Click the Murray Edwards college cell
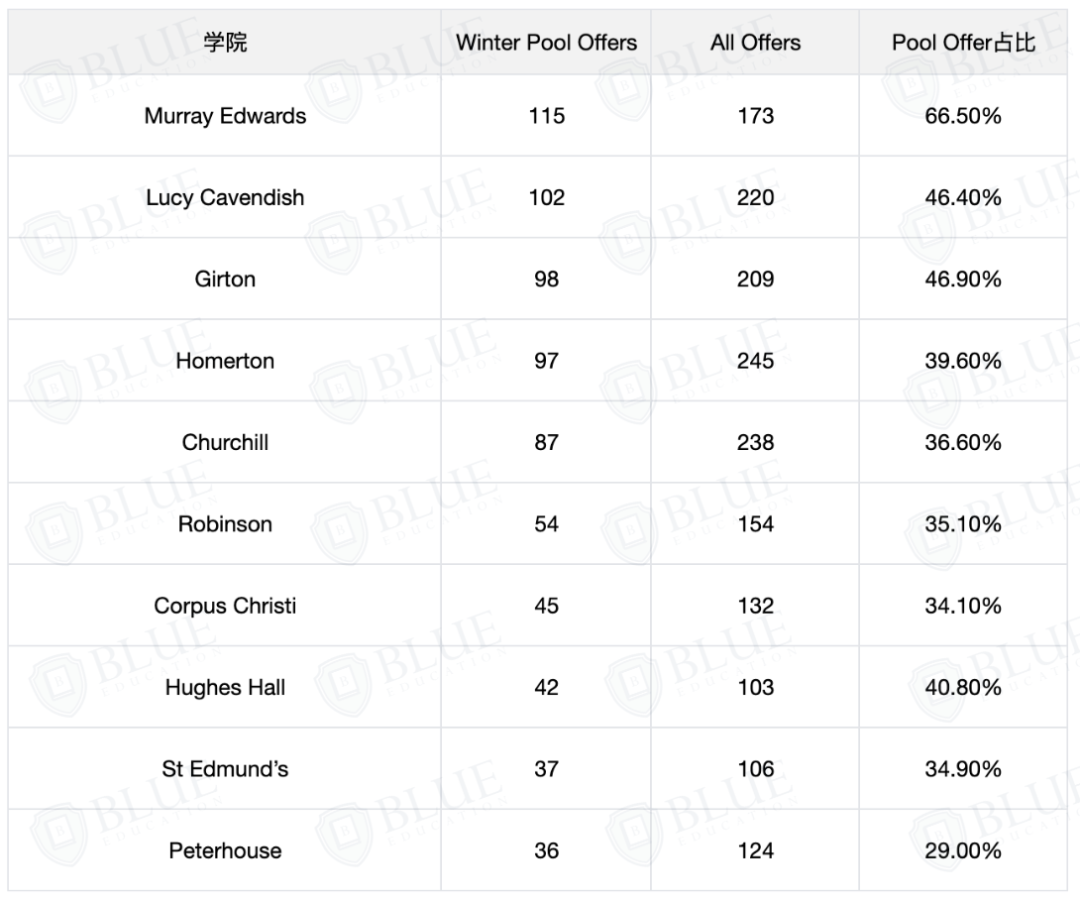Screen dimensions: 1080x901 225,116
